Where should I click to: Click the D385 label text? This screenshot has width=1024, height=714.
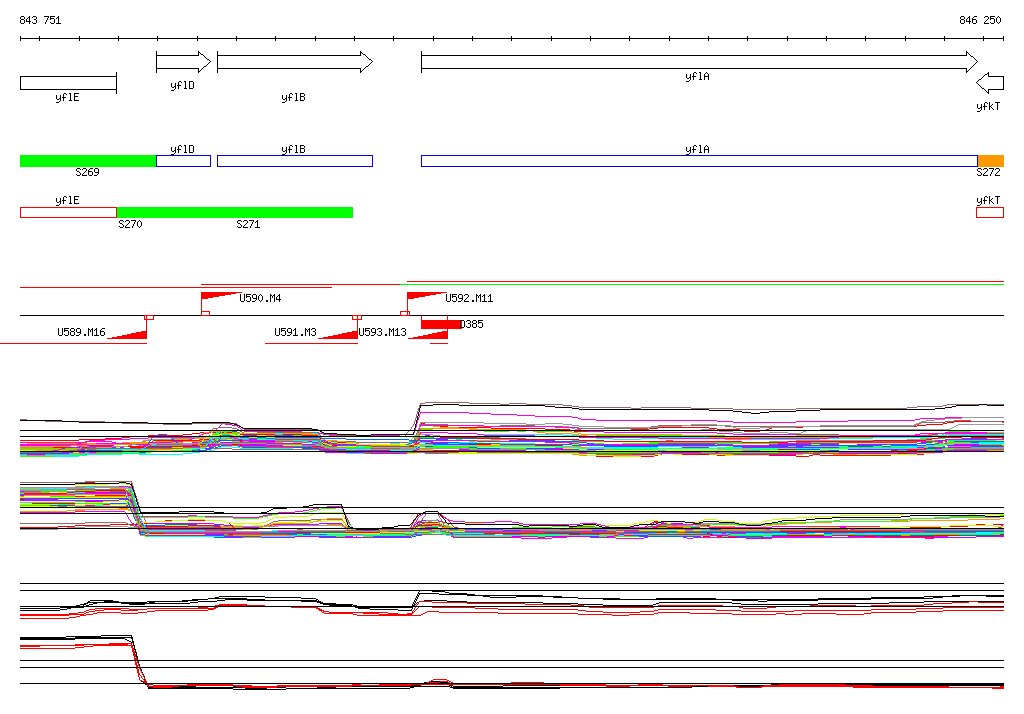pos(472,324)
